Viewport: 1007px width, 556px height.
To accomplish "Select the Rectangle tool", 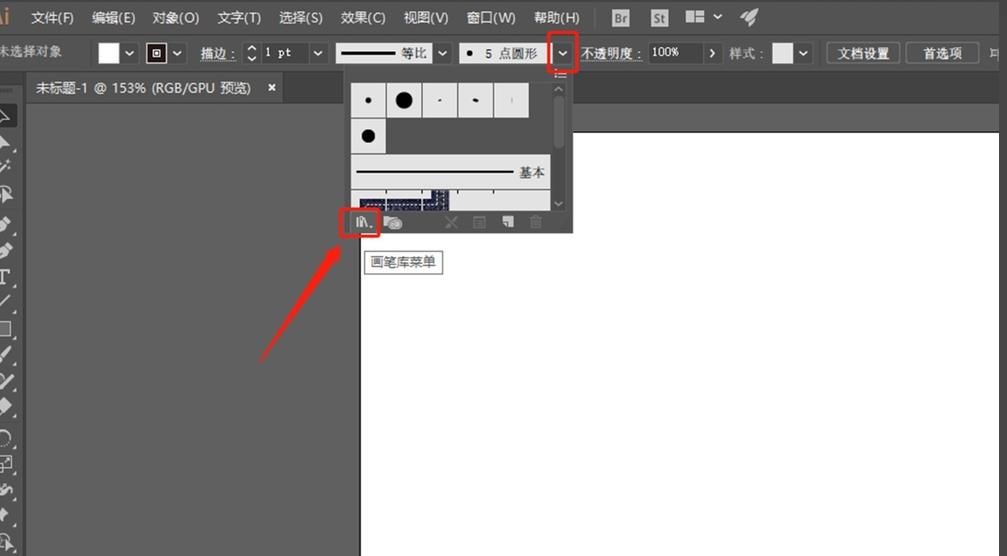I will (x=5, y=329).
